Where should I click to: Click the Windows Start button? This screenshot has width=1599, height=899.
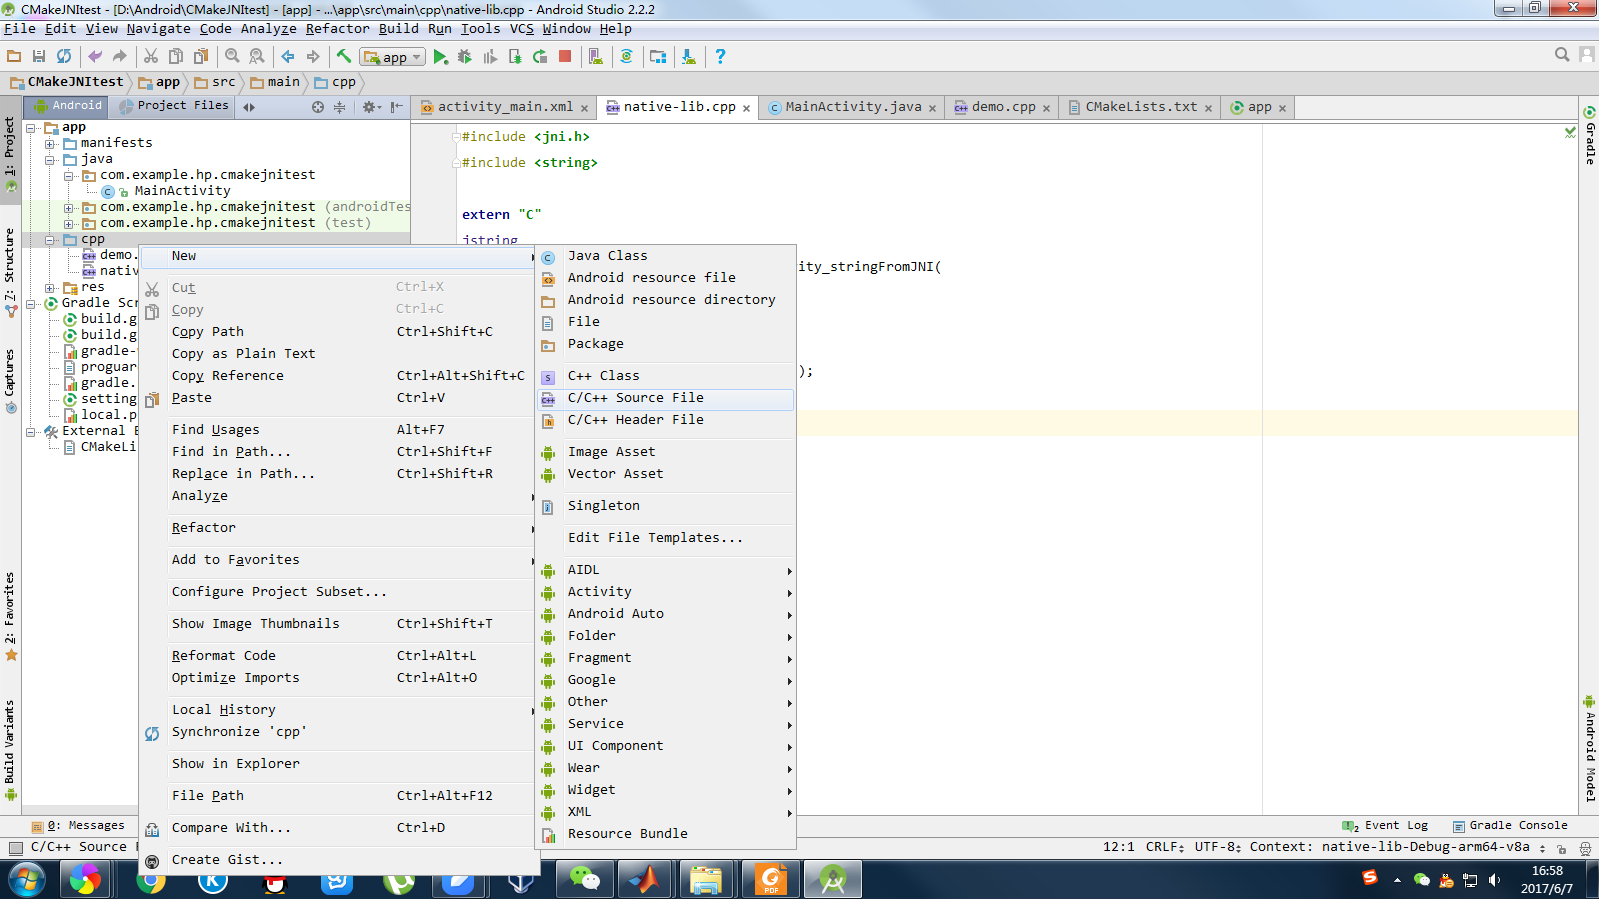pyautogui.click(x=25, y=880)
